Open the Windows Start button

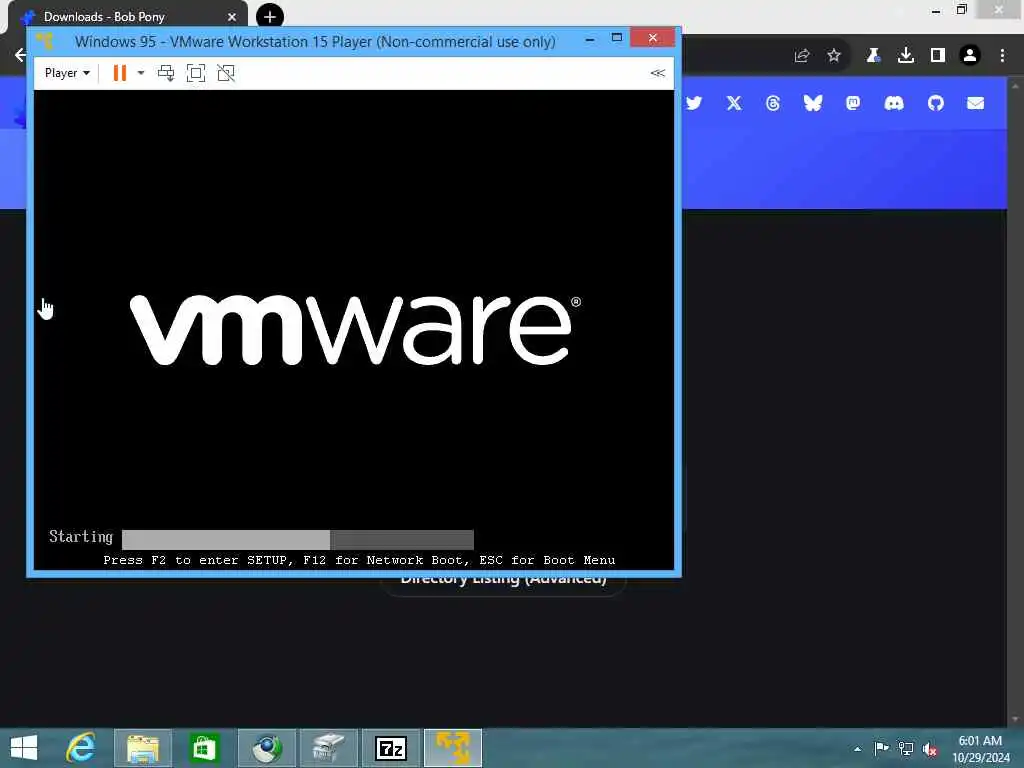(24, 748)
